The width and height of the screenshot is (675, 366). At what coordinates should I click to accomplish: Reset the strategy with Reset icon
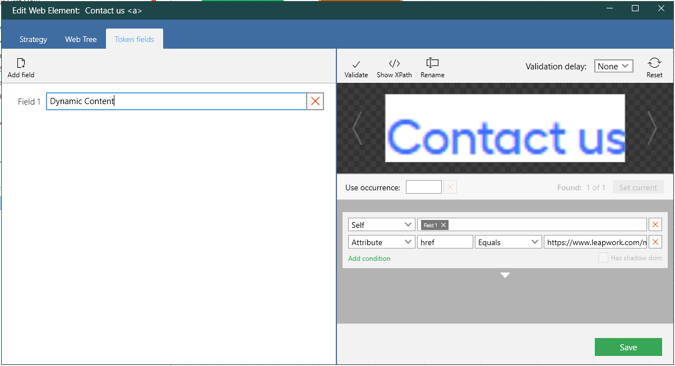click(x=654, y=63)
